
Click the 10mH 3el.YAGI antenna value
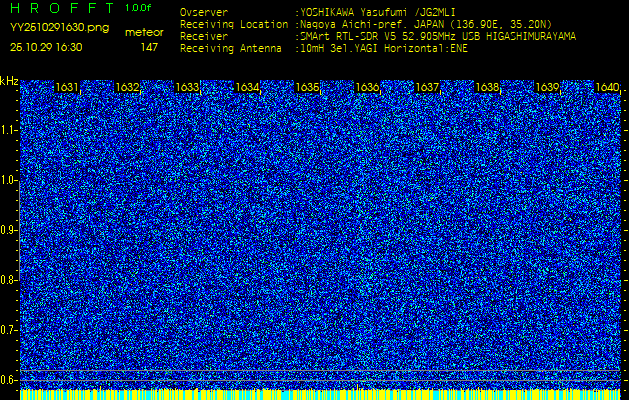click(x=384, y=49)
